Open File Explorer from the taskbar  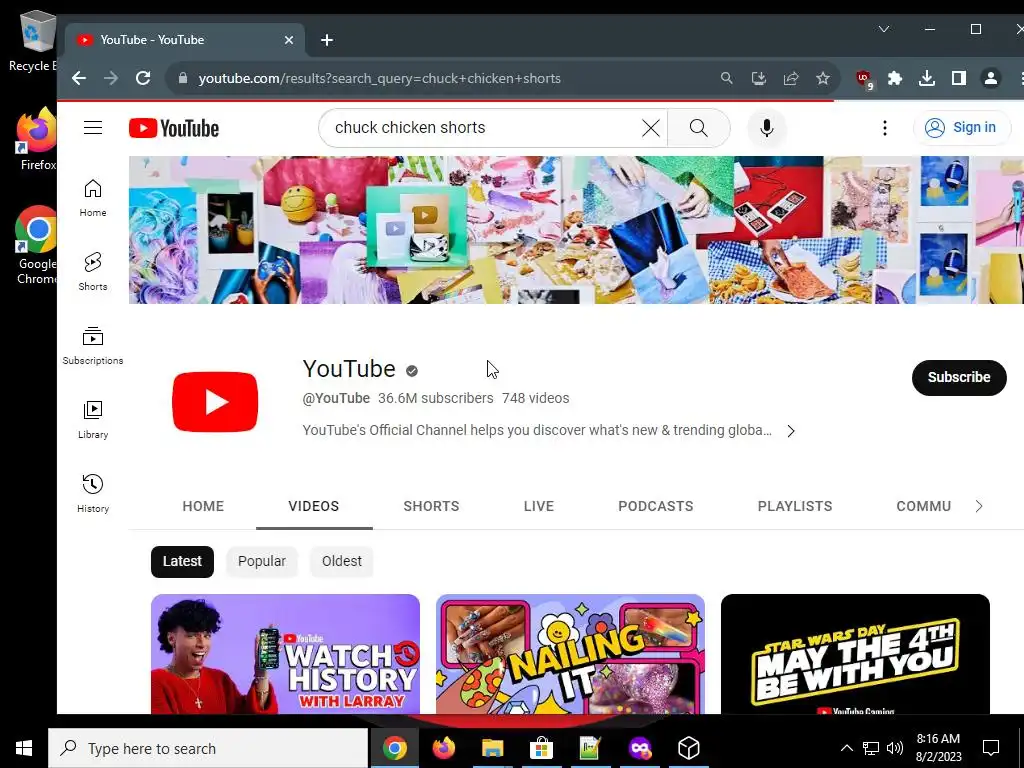click(492, 748)
